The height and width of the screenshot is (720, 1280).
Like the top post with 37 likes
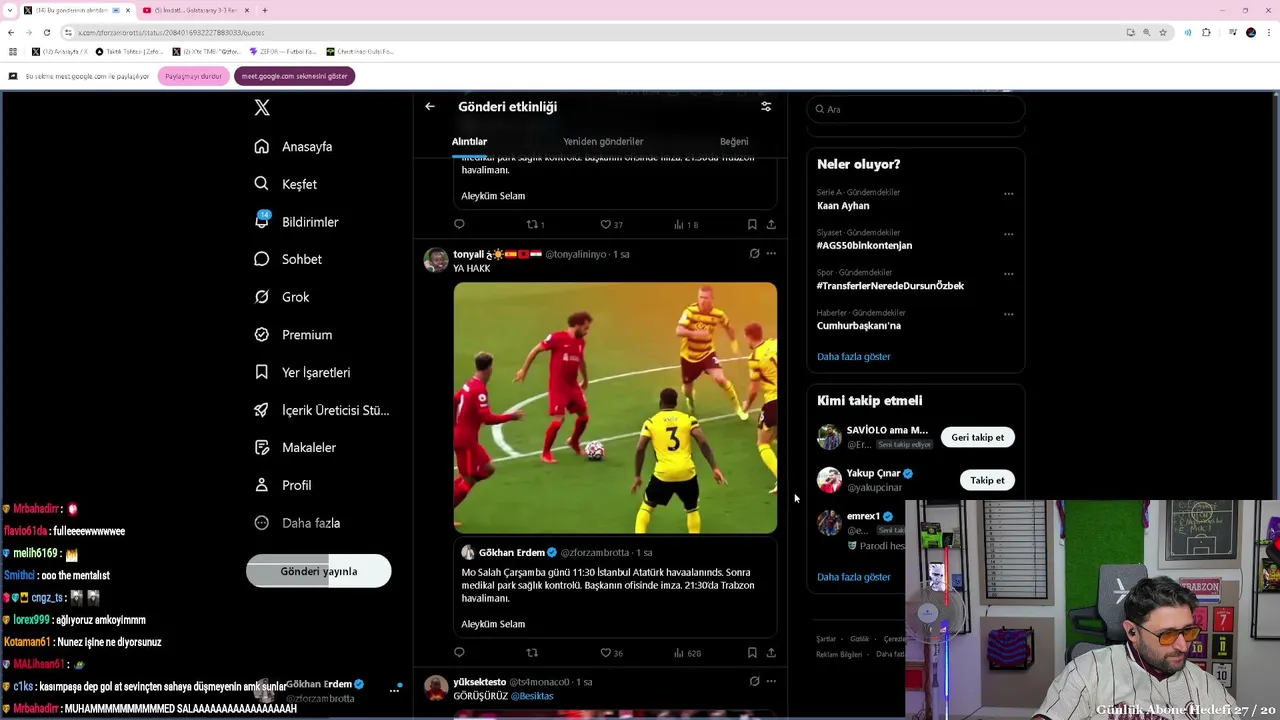pos(611,225)
